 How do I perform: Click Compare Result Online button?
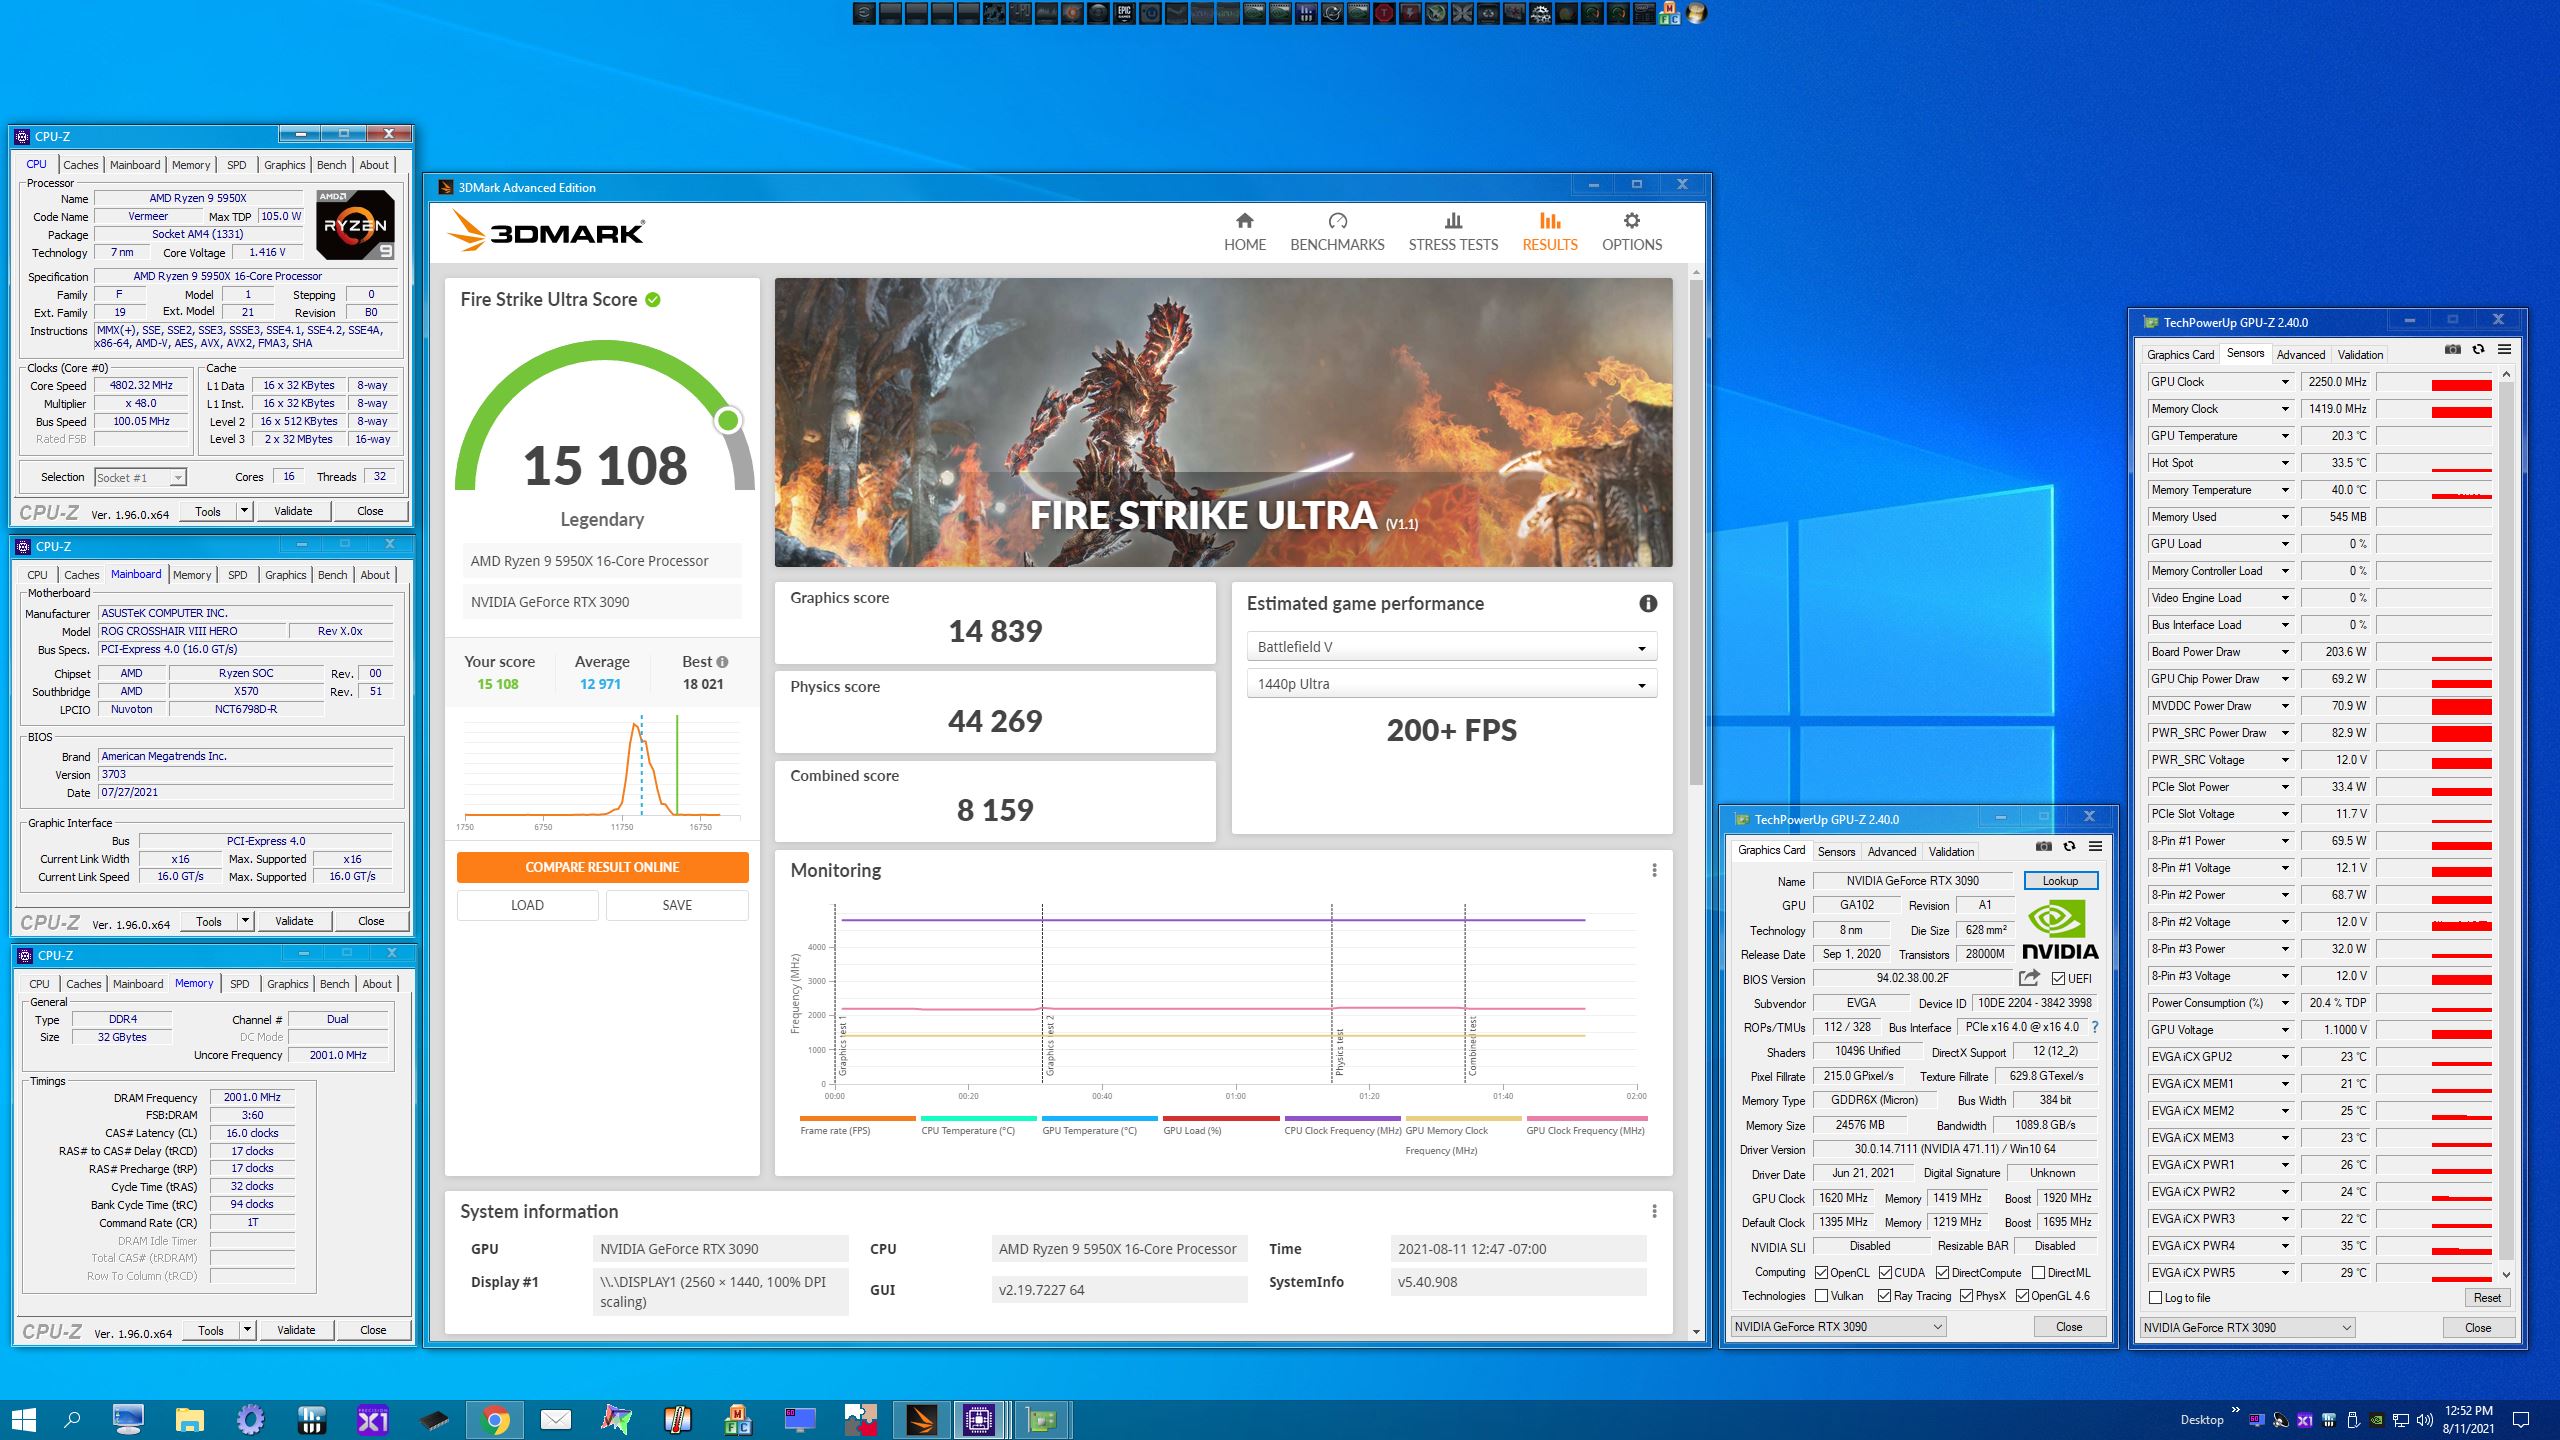click(x=602, y=867)
